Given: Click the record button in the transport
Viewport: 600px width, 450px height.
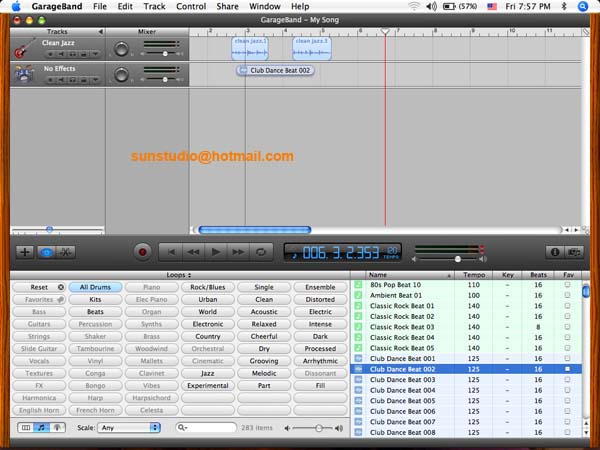Looking at the screenshot, I should (x=142, y=252).
